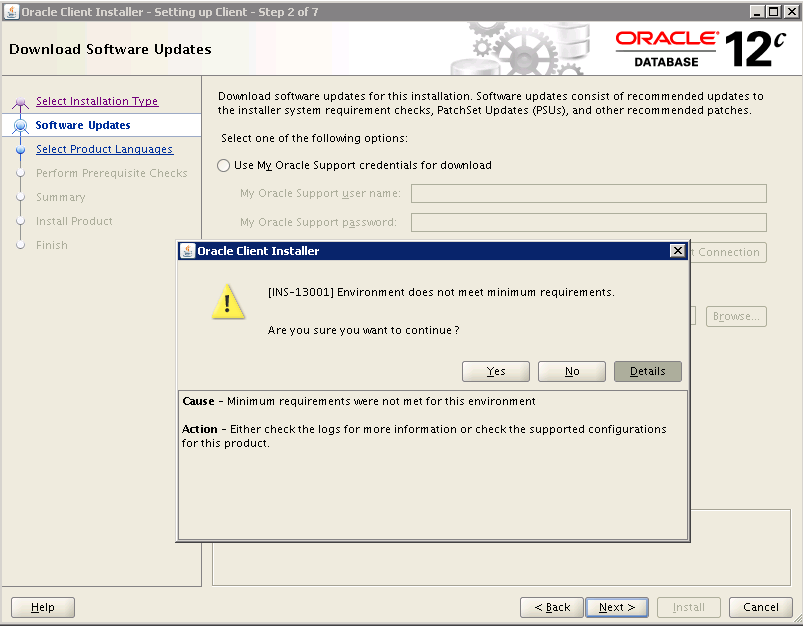Maximize the Oracle Client Installer main window
Screen dimensions: 803x627
774,12
